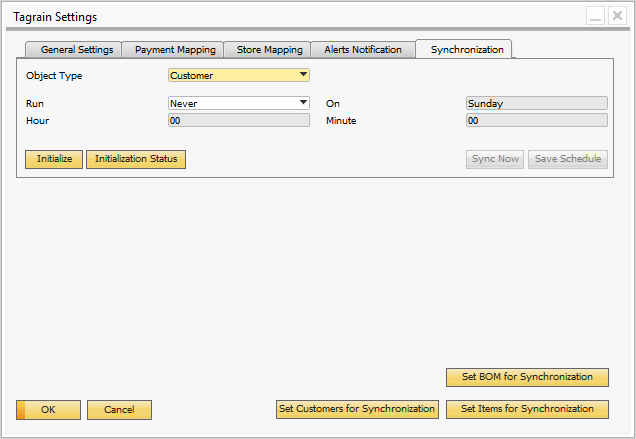This screenshot has height=439, width=636.
Task: Click the Save Schedule button
Action: 568,159
